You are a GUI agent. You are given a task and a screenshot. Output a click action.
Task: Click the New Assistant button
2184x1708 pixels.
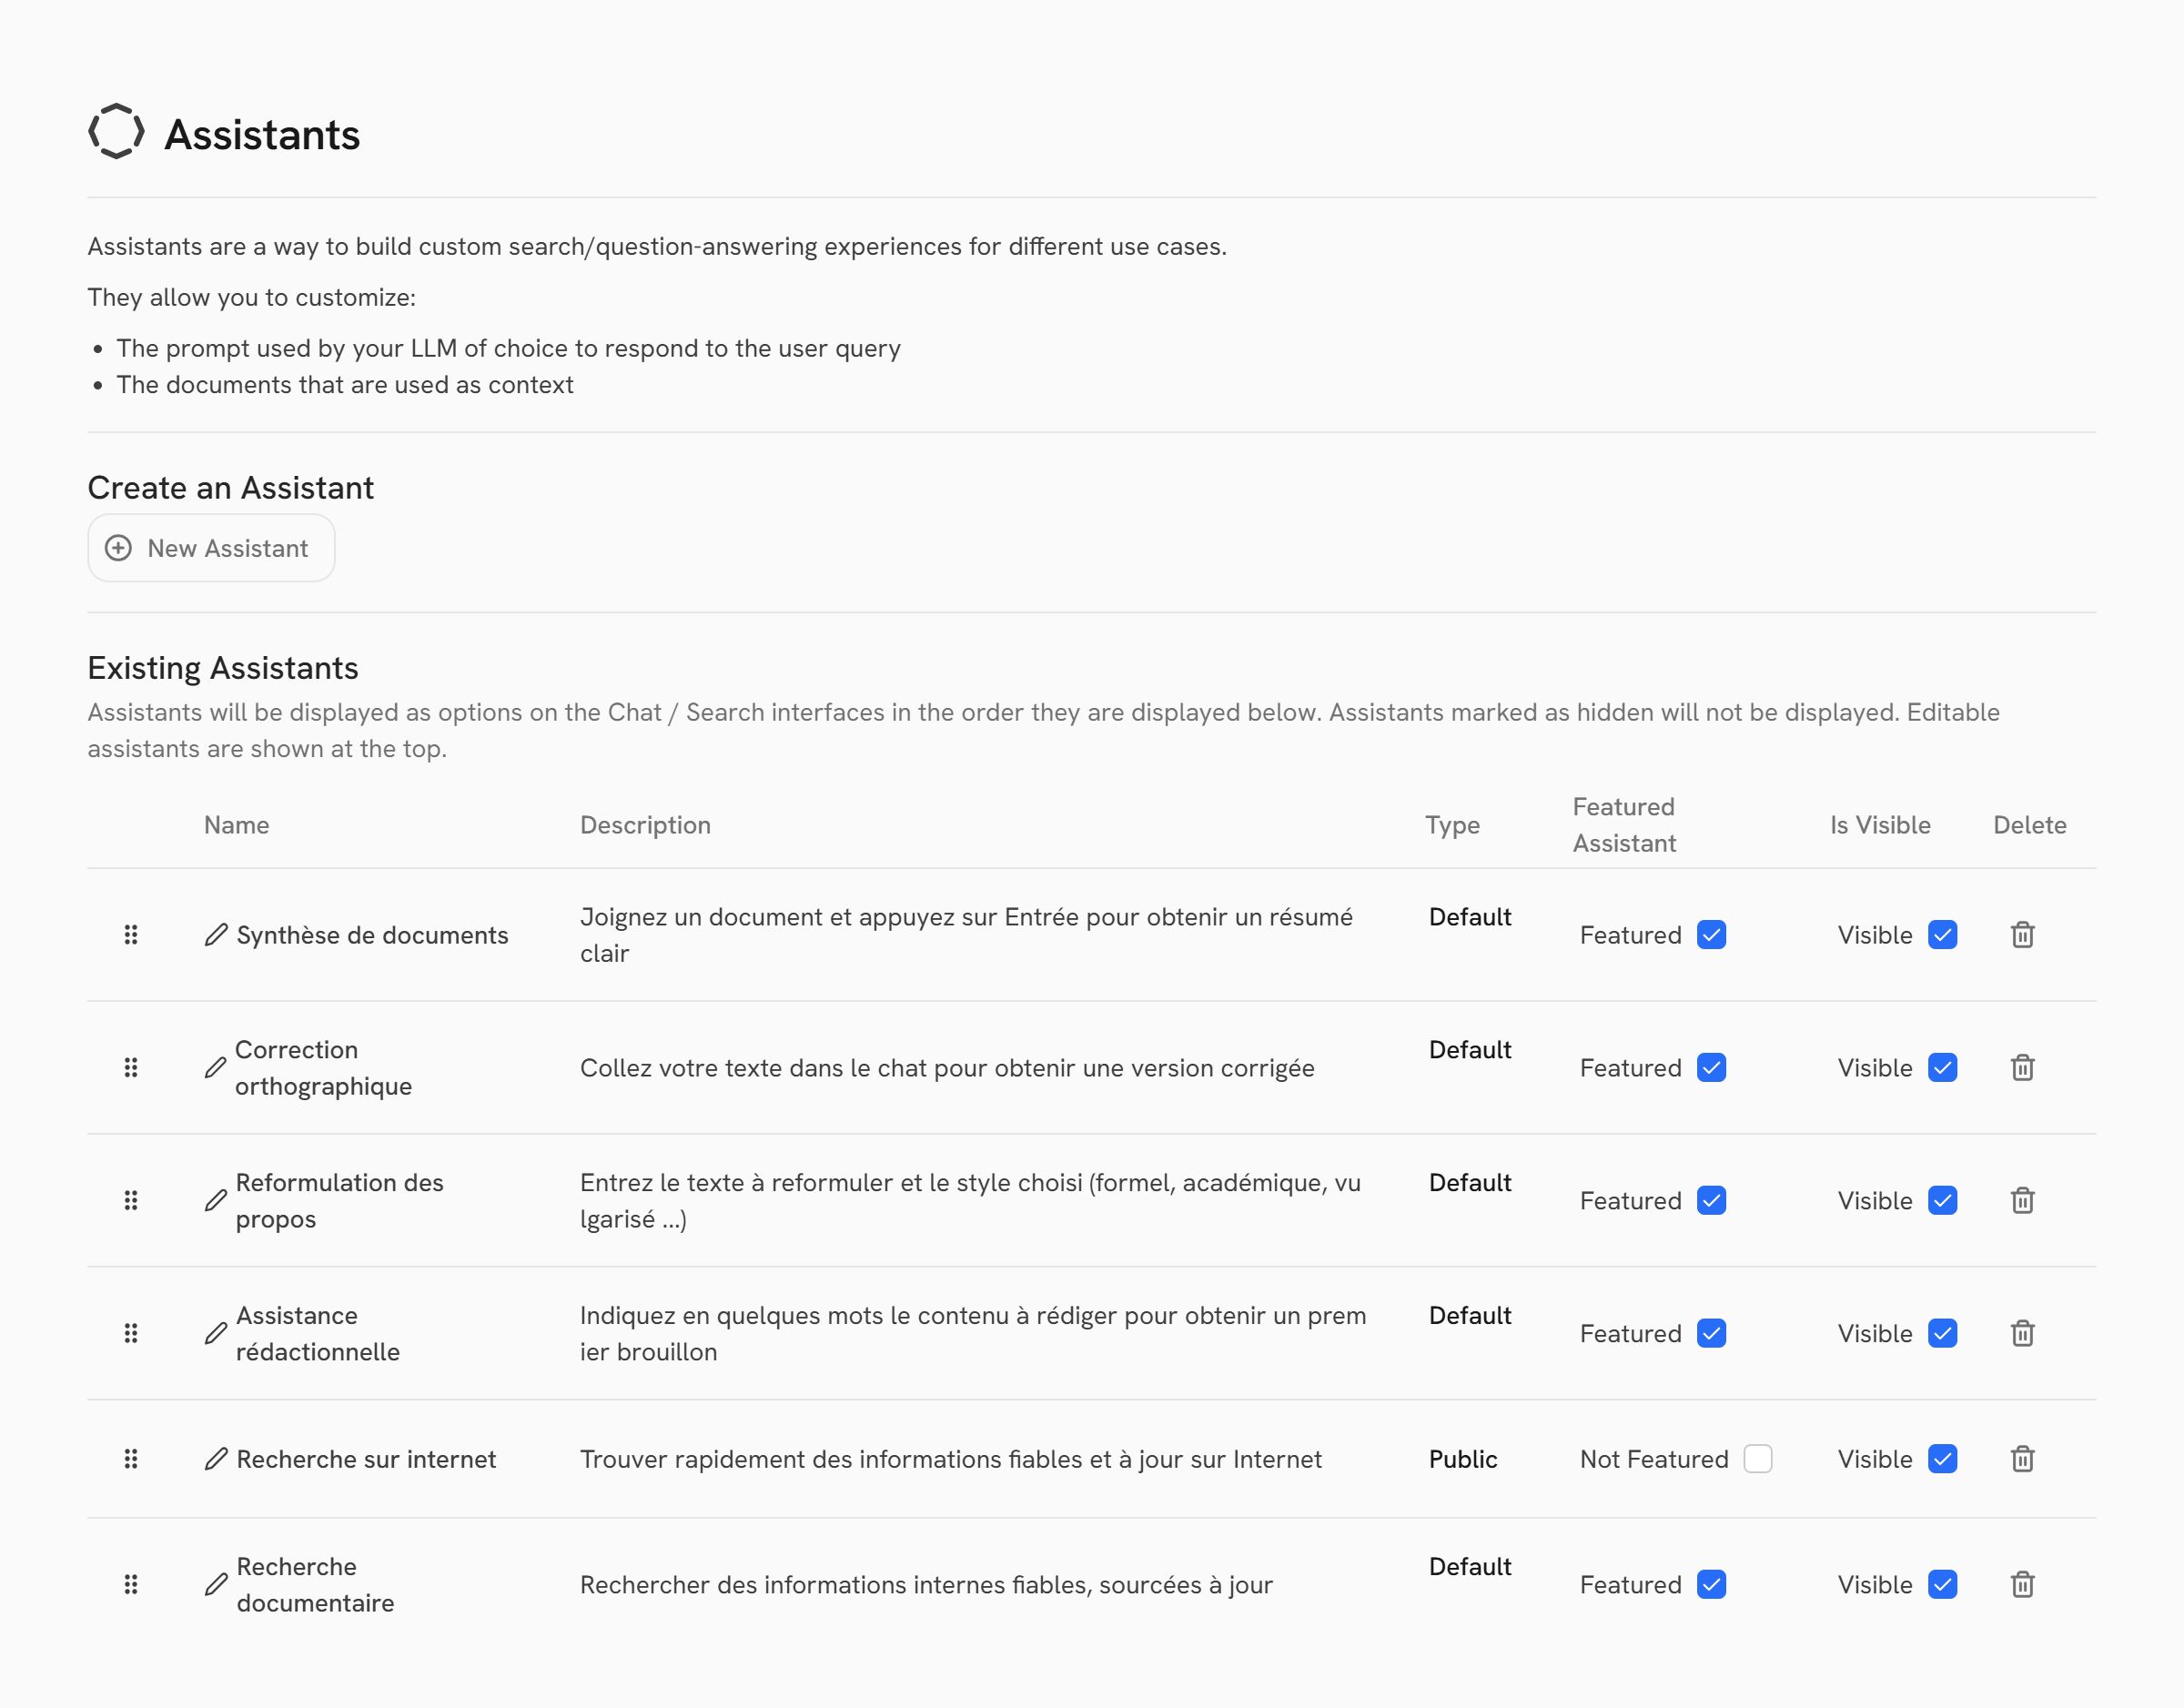click(211, 548)
